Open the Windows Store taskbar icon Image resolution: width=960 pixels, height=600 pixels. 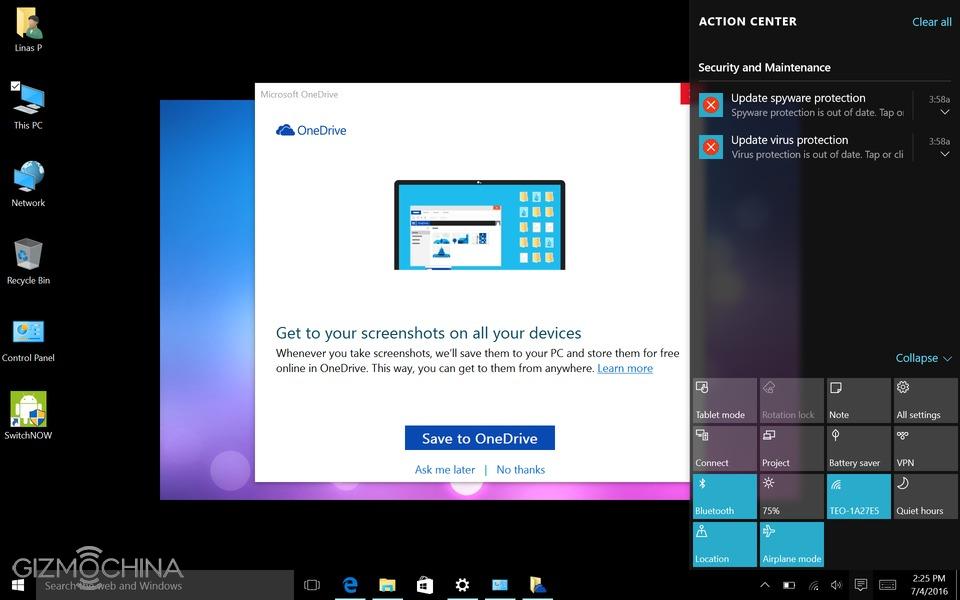click(424, 585)
